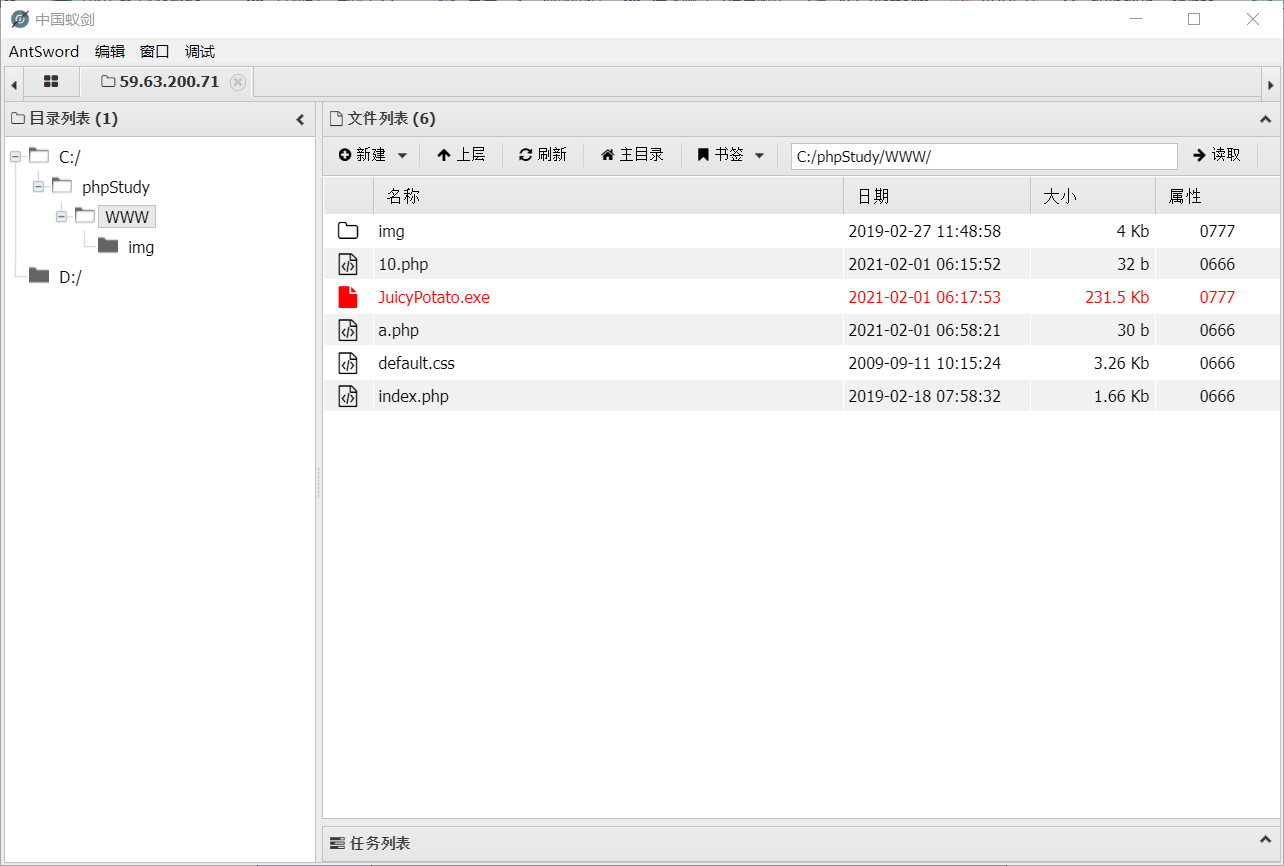Image resolution: width=1284 pixels, height=866 pixels.
Task: Click the 读取 button
Action: coord(1217,155)
